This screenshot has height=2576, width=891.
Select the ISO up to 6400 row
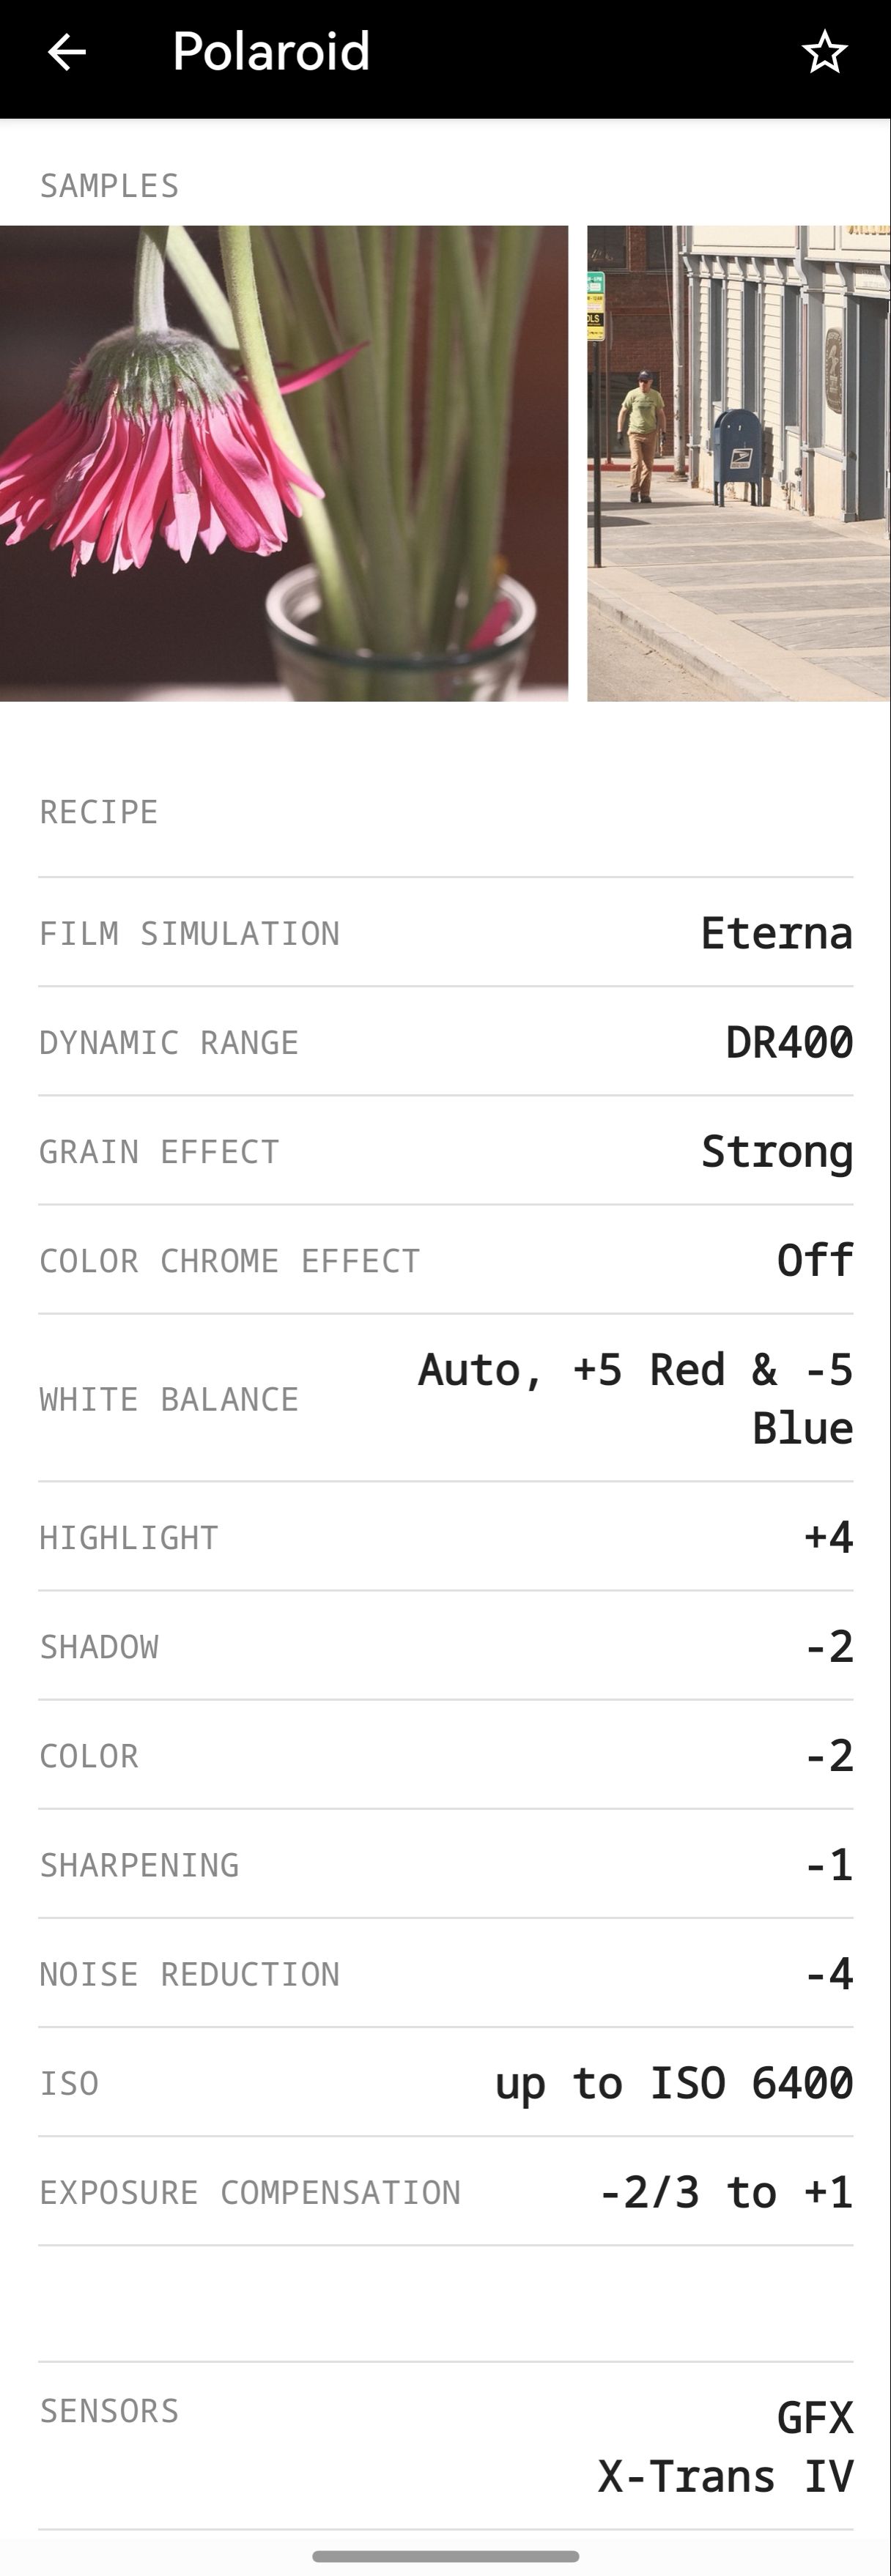pyautogui.click(x=446, y=2083)
